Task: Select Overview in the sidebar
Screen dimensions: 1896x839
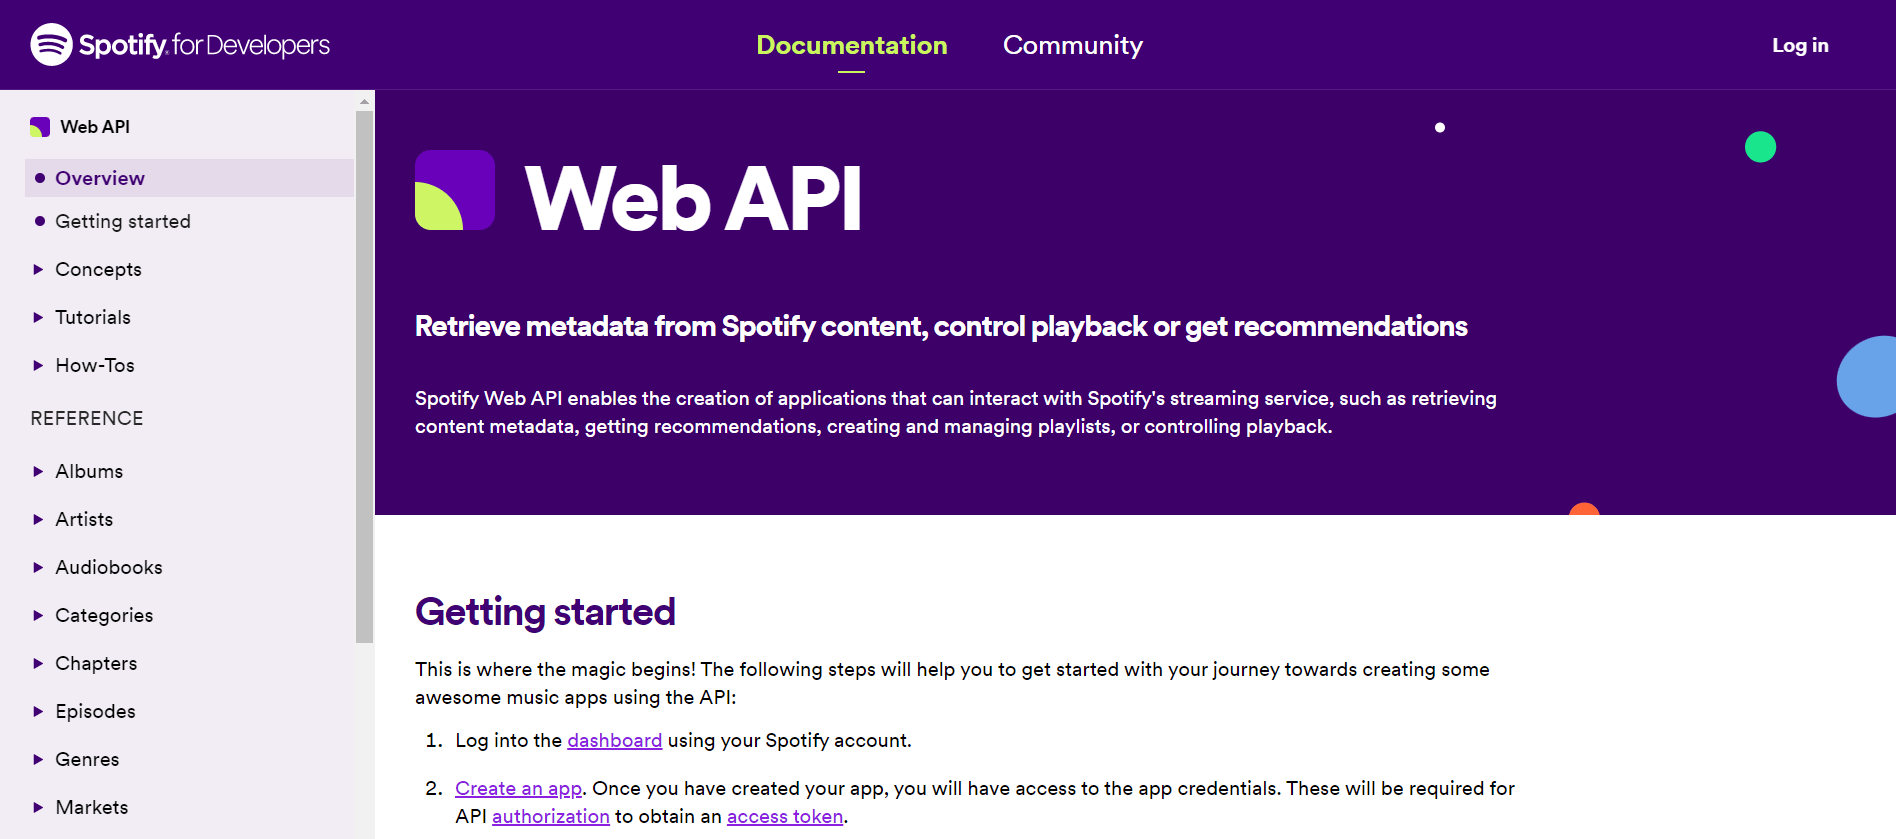Action: [x=189, y=178]
